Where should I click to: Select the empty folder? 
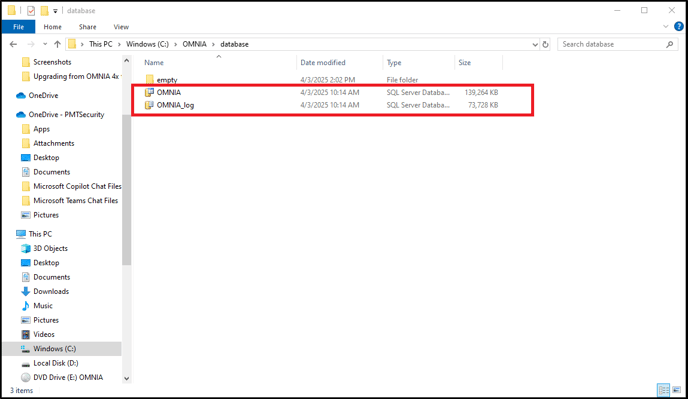tap(167, 80)
